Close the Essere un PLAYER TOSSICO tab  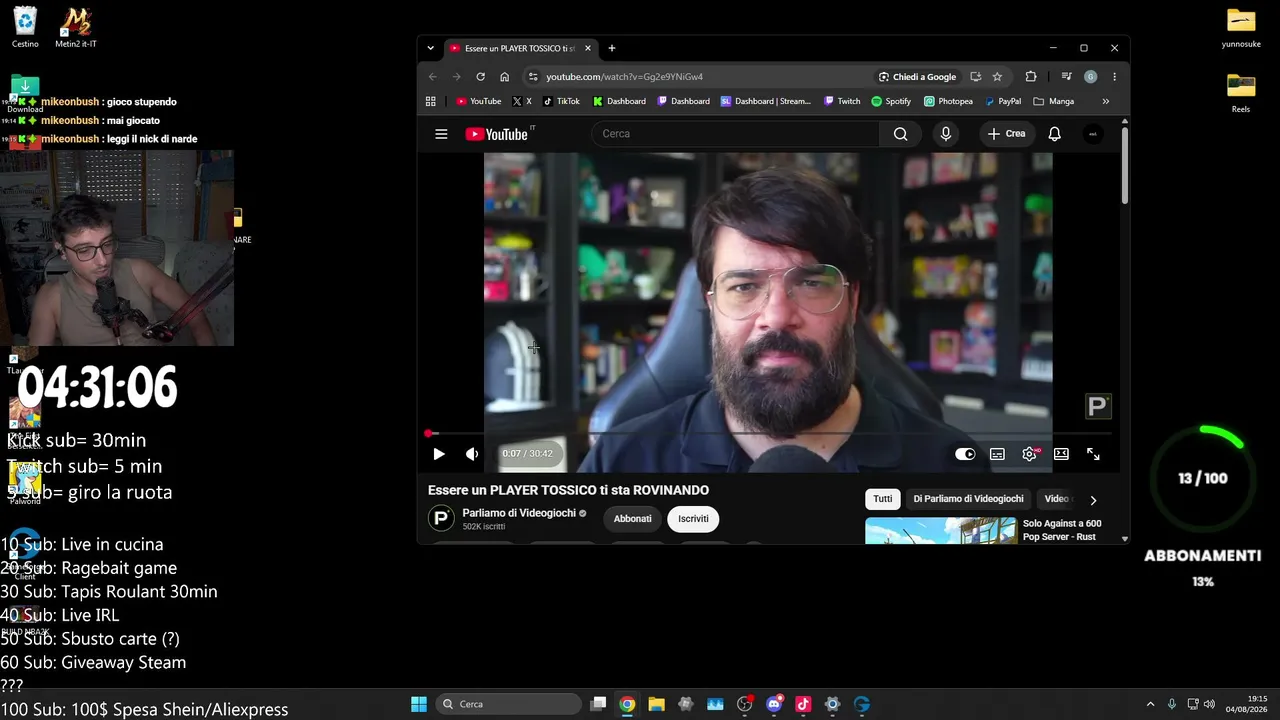[x=588, y=48]
